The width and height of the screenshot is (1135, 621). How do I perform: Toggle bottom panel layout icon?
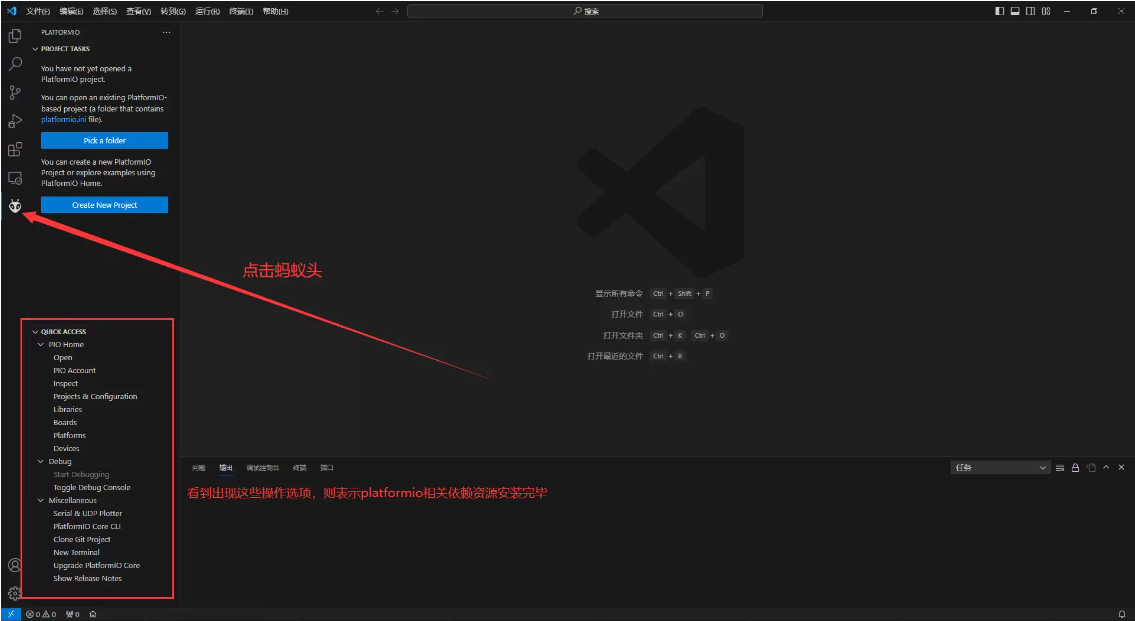(1015, 11)
